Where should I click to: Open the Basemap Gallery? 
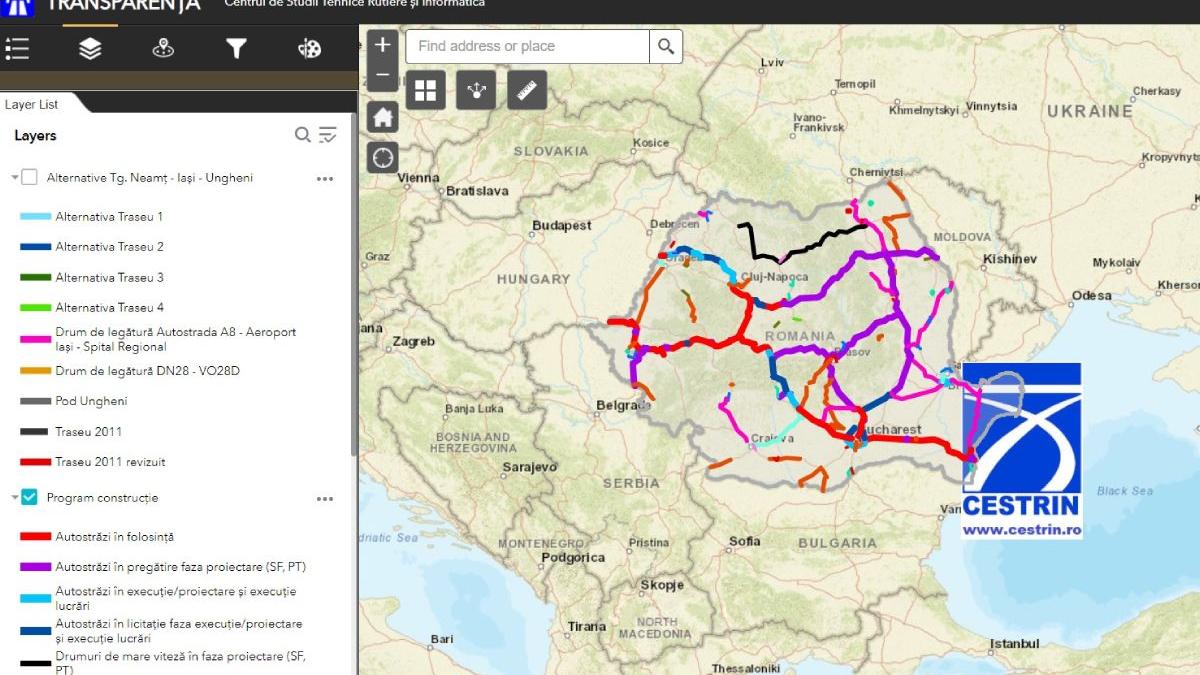(x=425, y=89)
